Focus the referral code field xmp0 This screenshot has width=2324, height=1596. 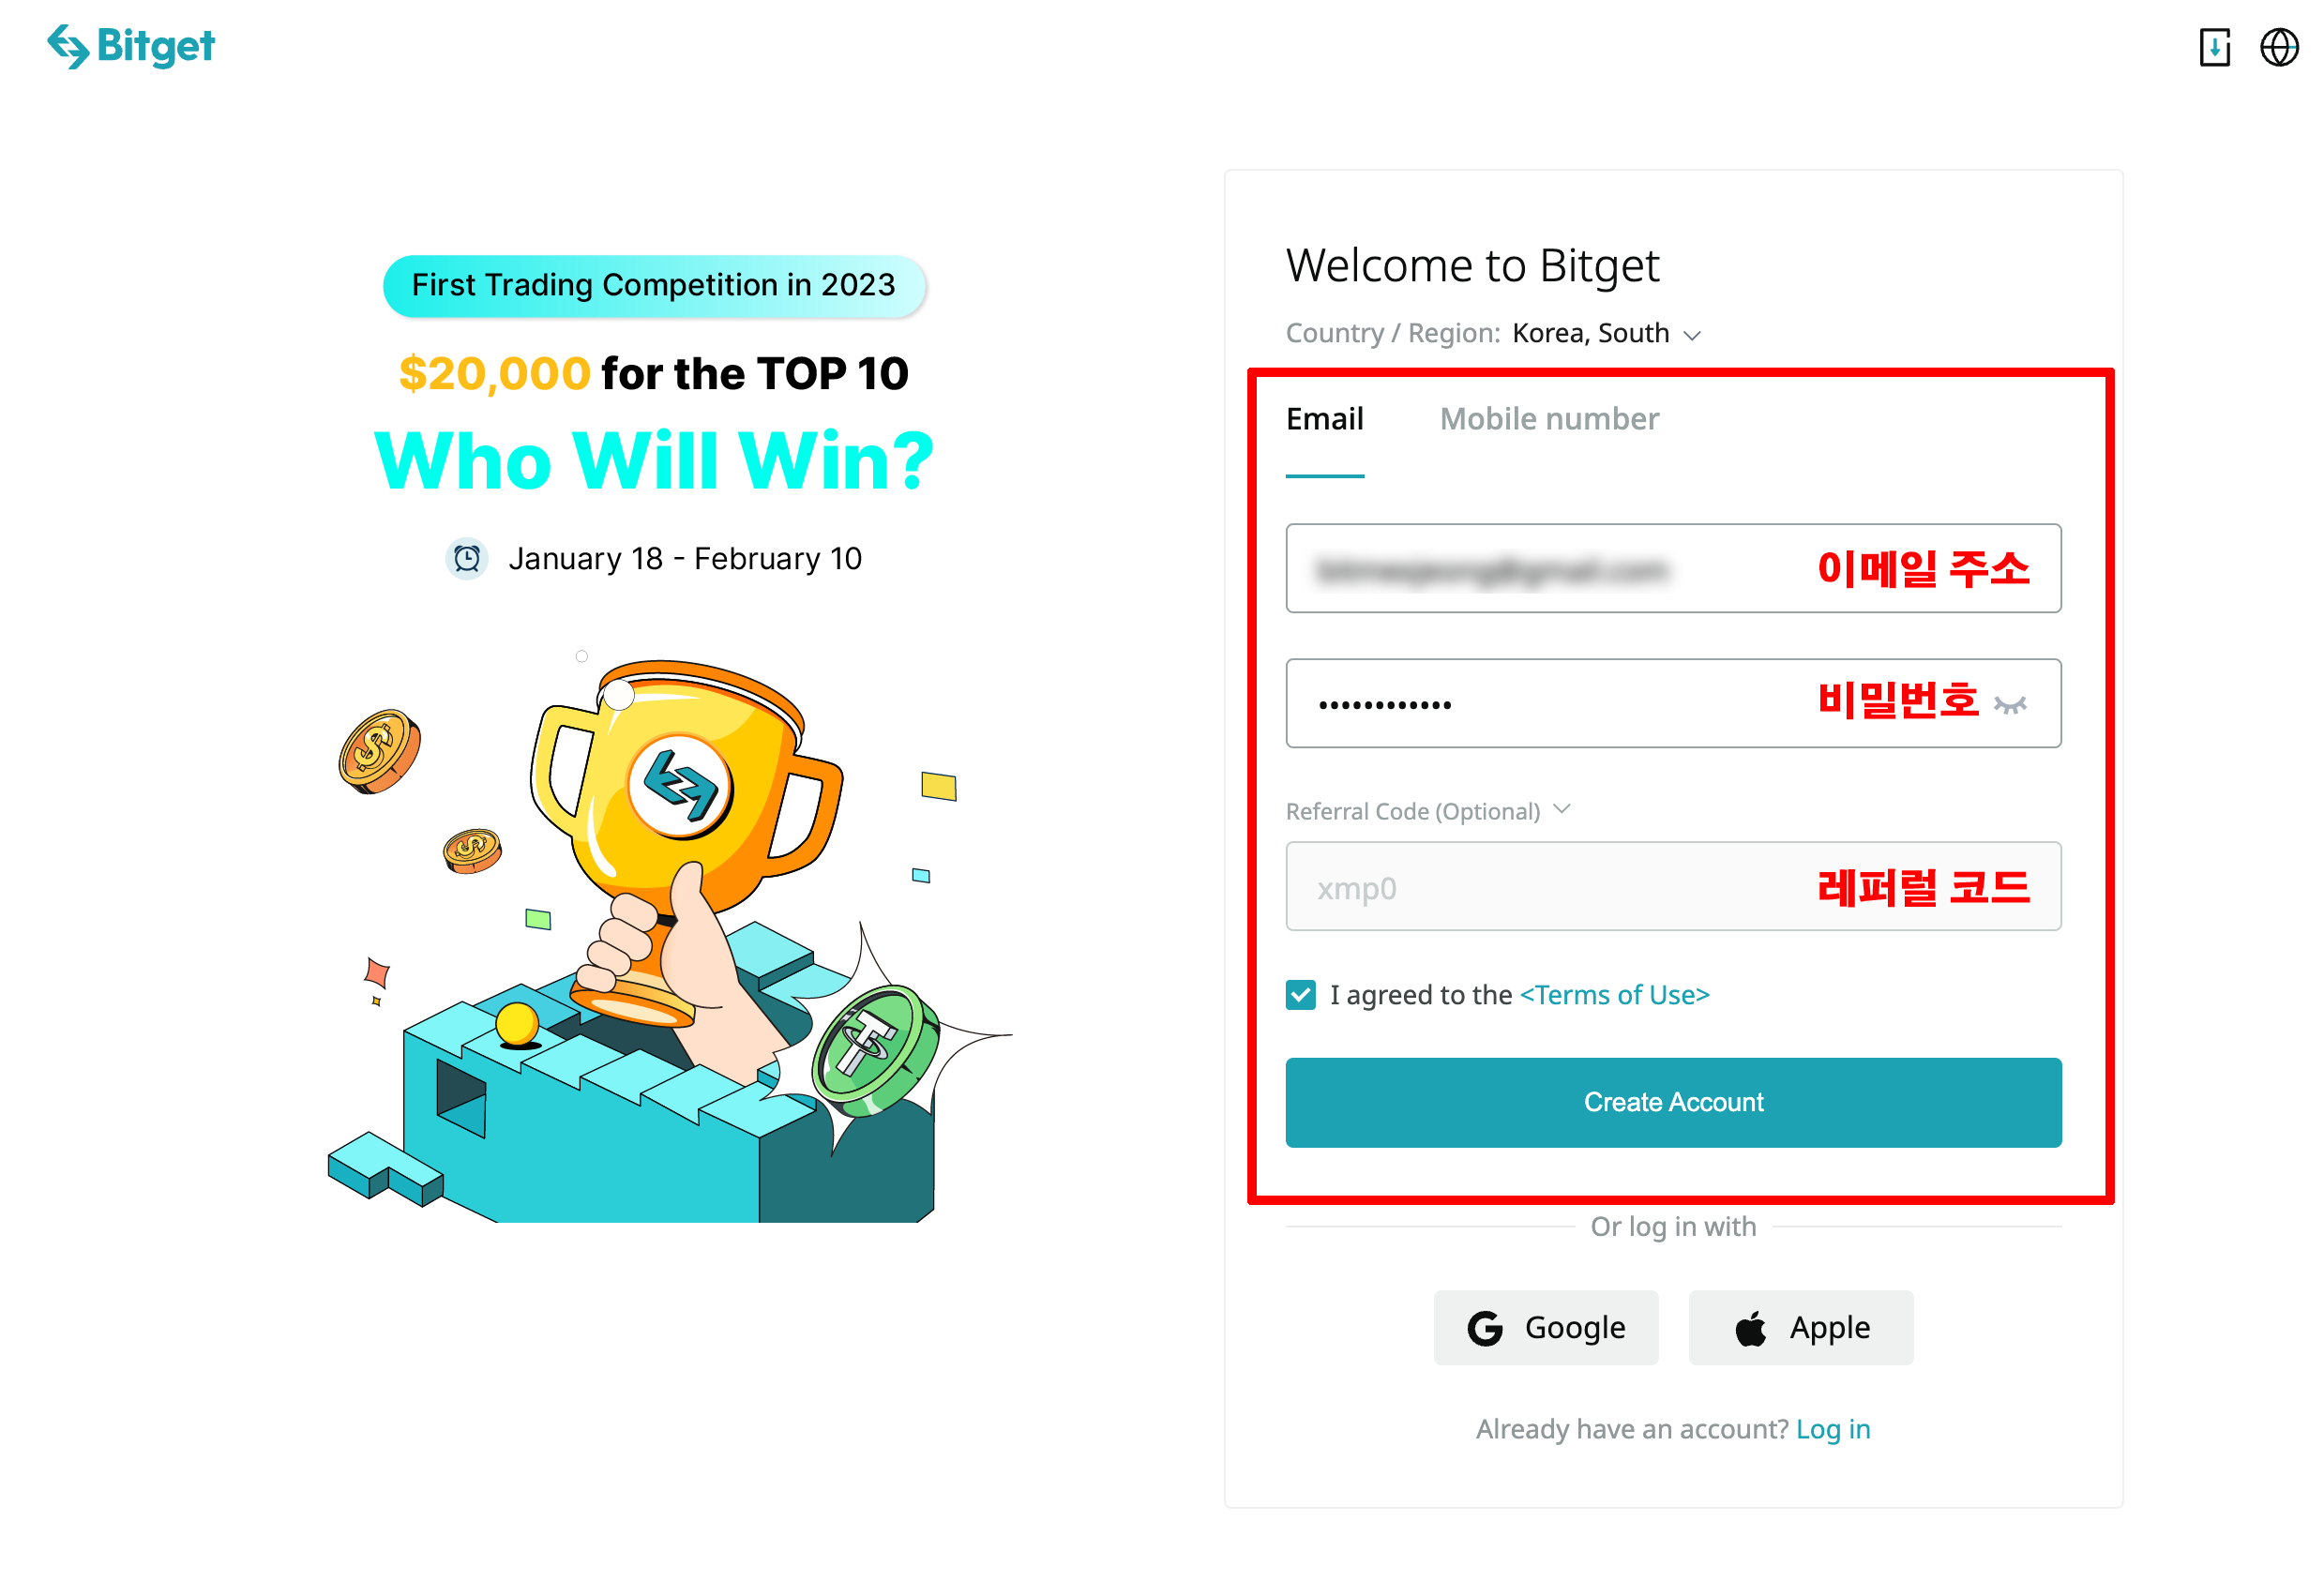point(1673,886)
